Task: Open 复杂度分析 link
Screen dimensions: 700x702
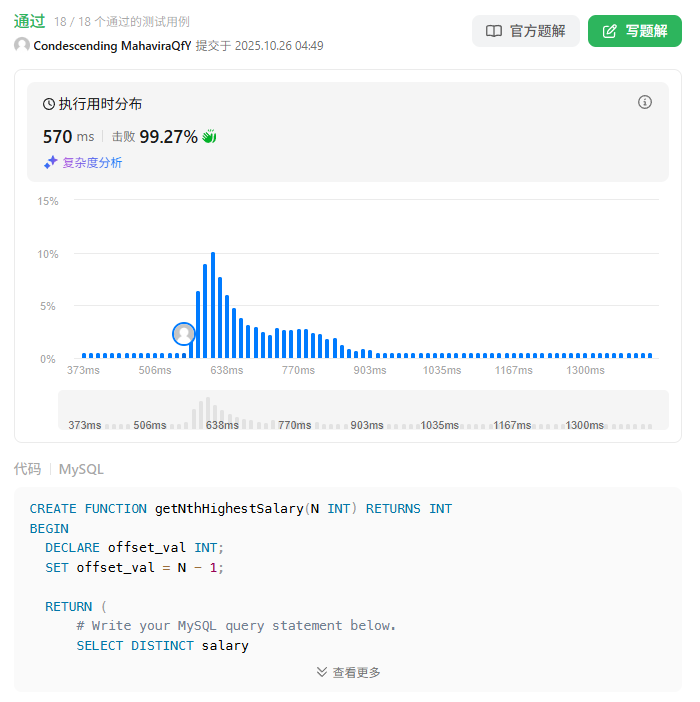Action: (x=92, y=162)
